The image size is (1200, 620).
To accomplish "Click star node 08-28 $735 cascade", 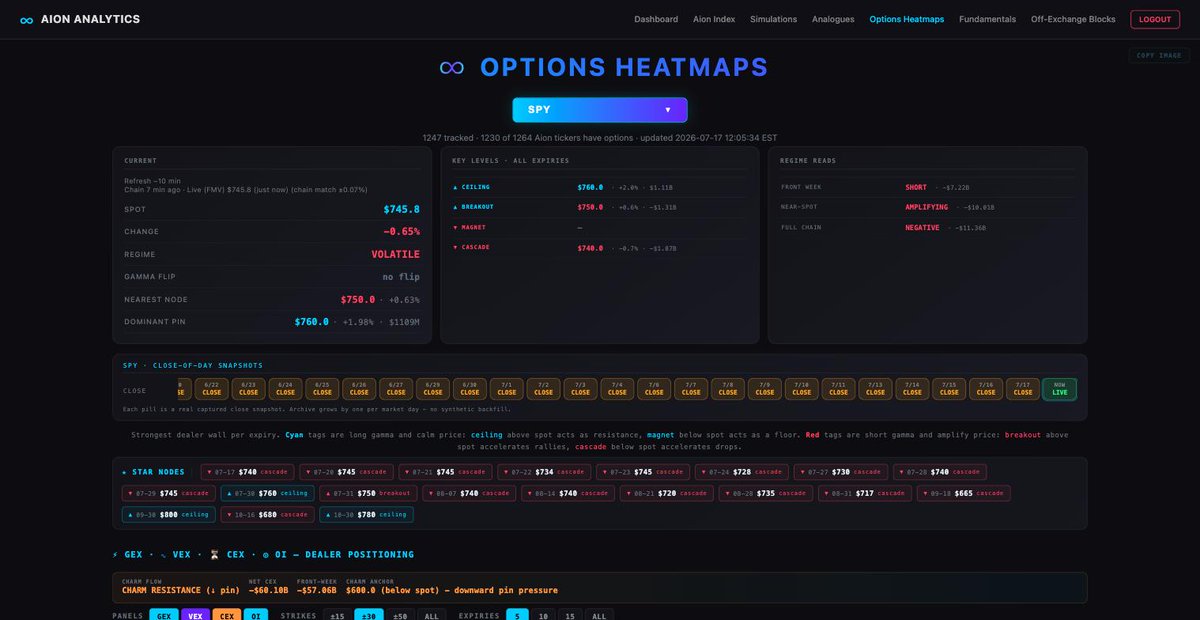I will coord(766,493).
